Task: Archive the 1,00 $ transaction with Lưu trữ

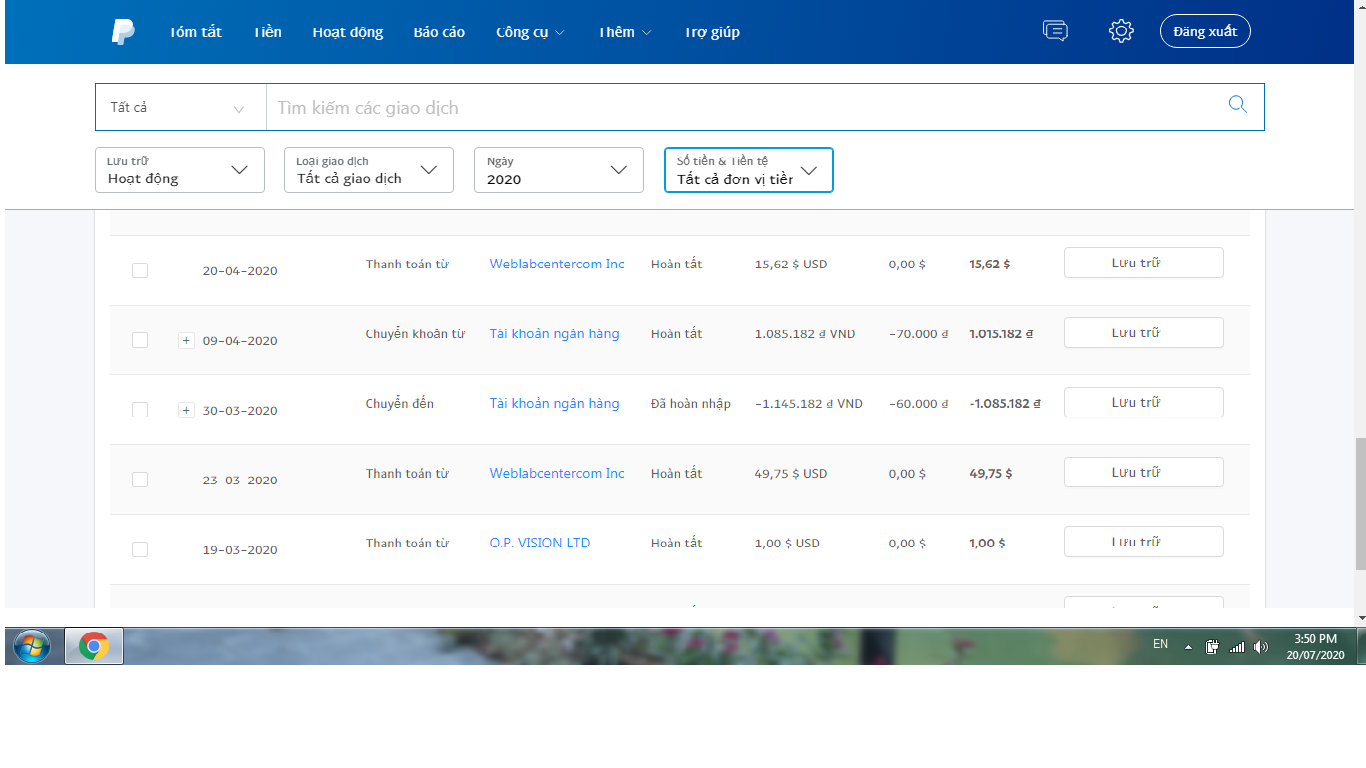Action: click(x=1143, y=542)
